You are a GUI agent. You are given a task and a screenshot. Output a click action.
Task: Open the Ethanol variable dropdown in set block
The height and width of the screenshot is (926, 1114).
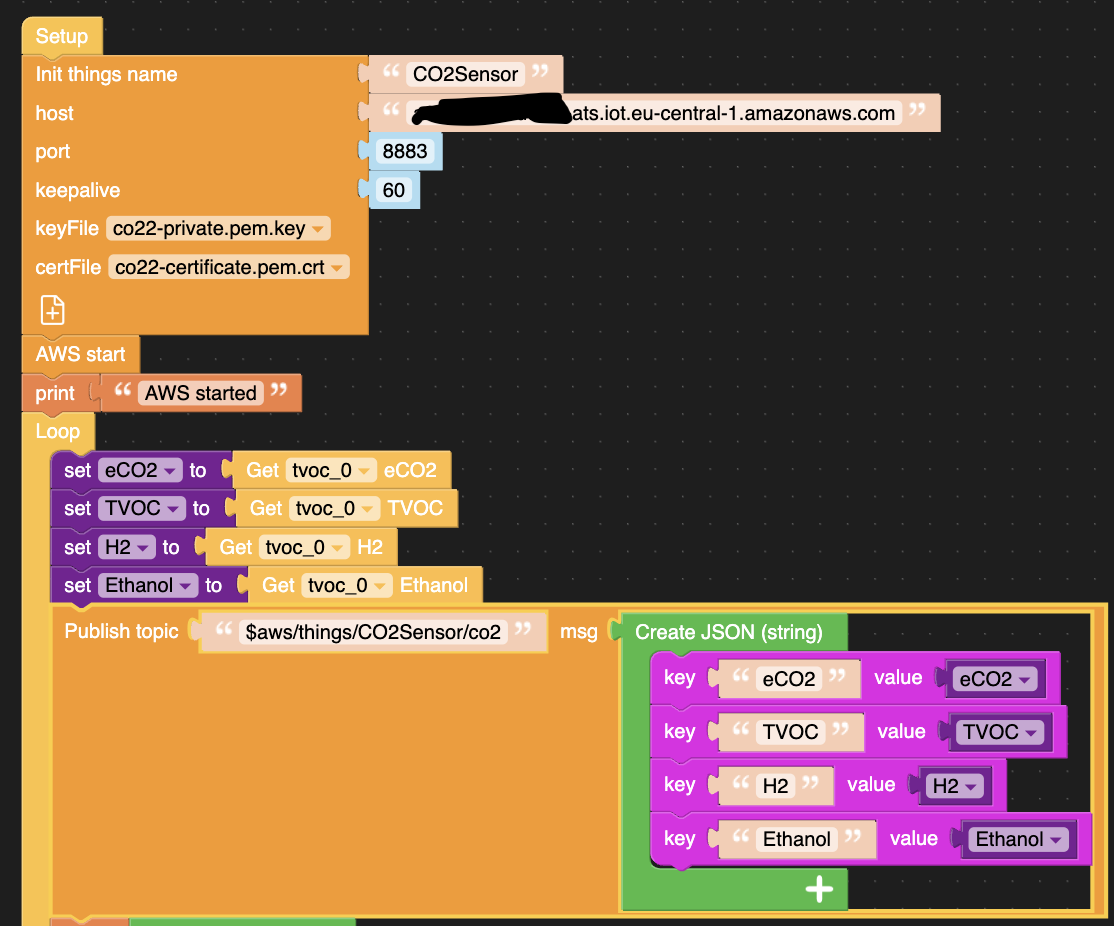click(149, 585)
